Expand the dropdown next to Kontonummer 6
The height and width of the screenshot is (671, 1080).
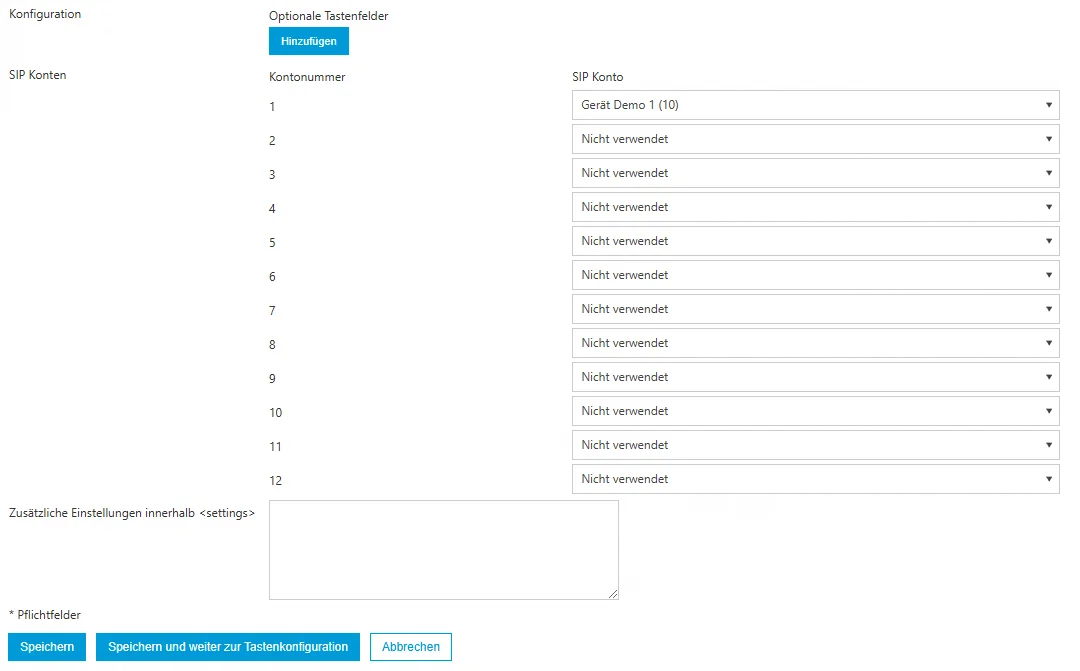click(814, 275)
